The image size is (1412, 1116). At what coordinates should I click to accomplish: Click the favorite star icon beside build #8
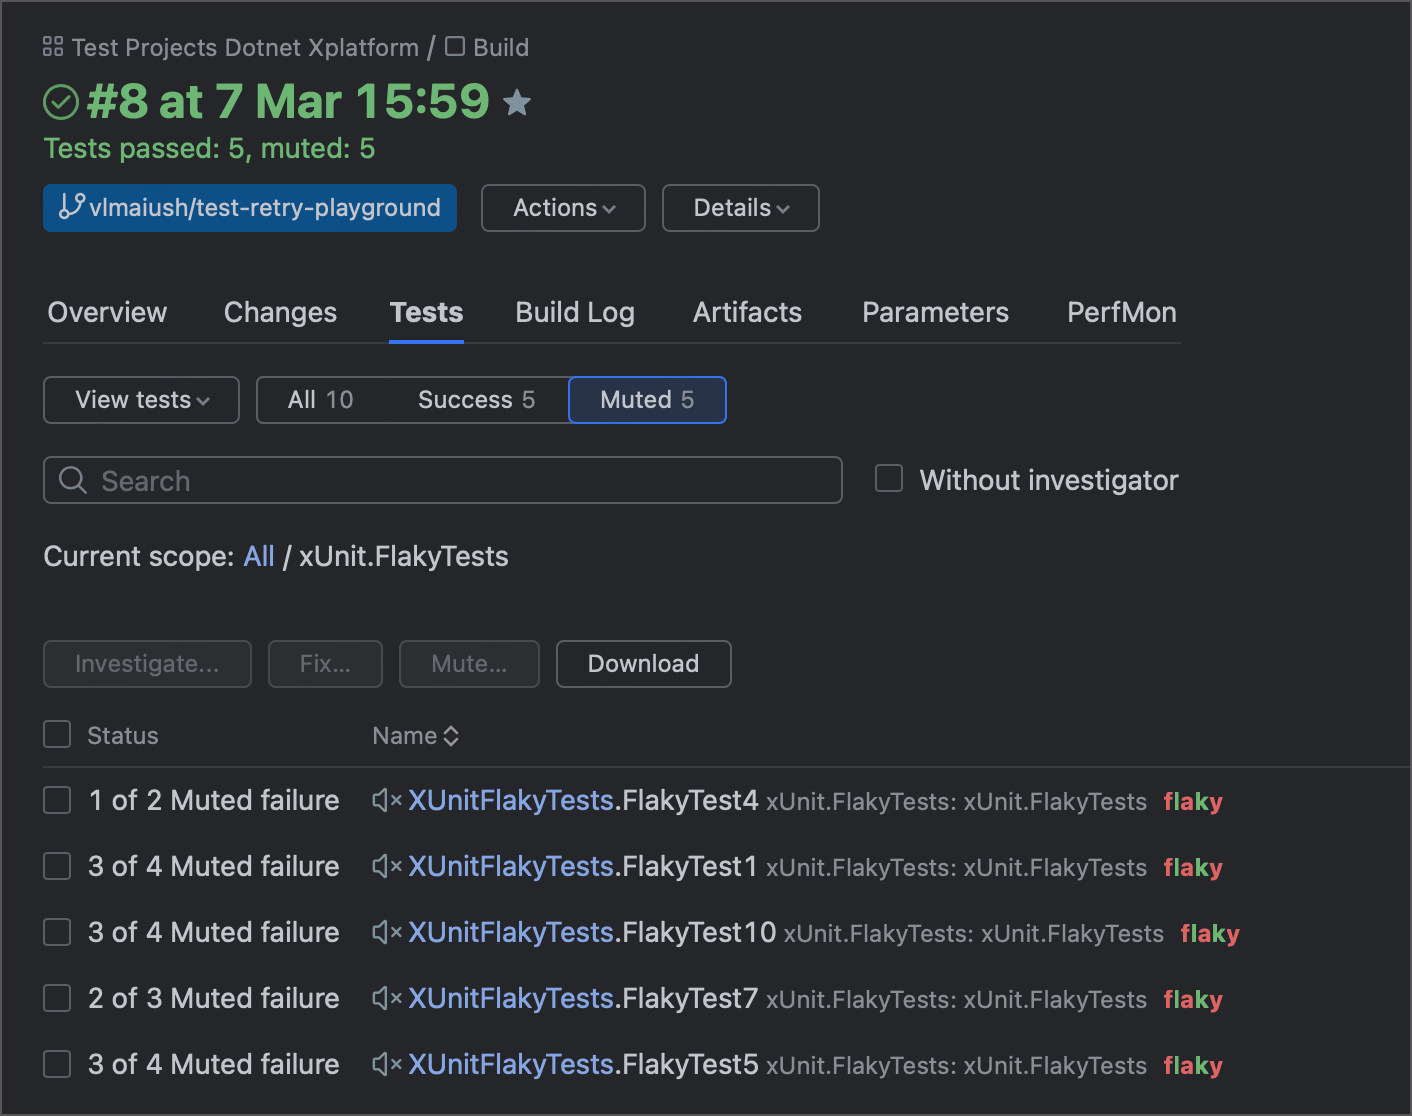[517, 103]
